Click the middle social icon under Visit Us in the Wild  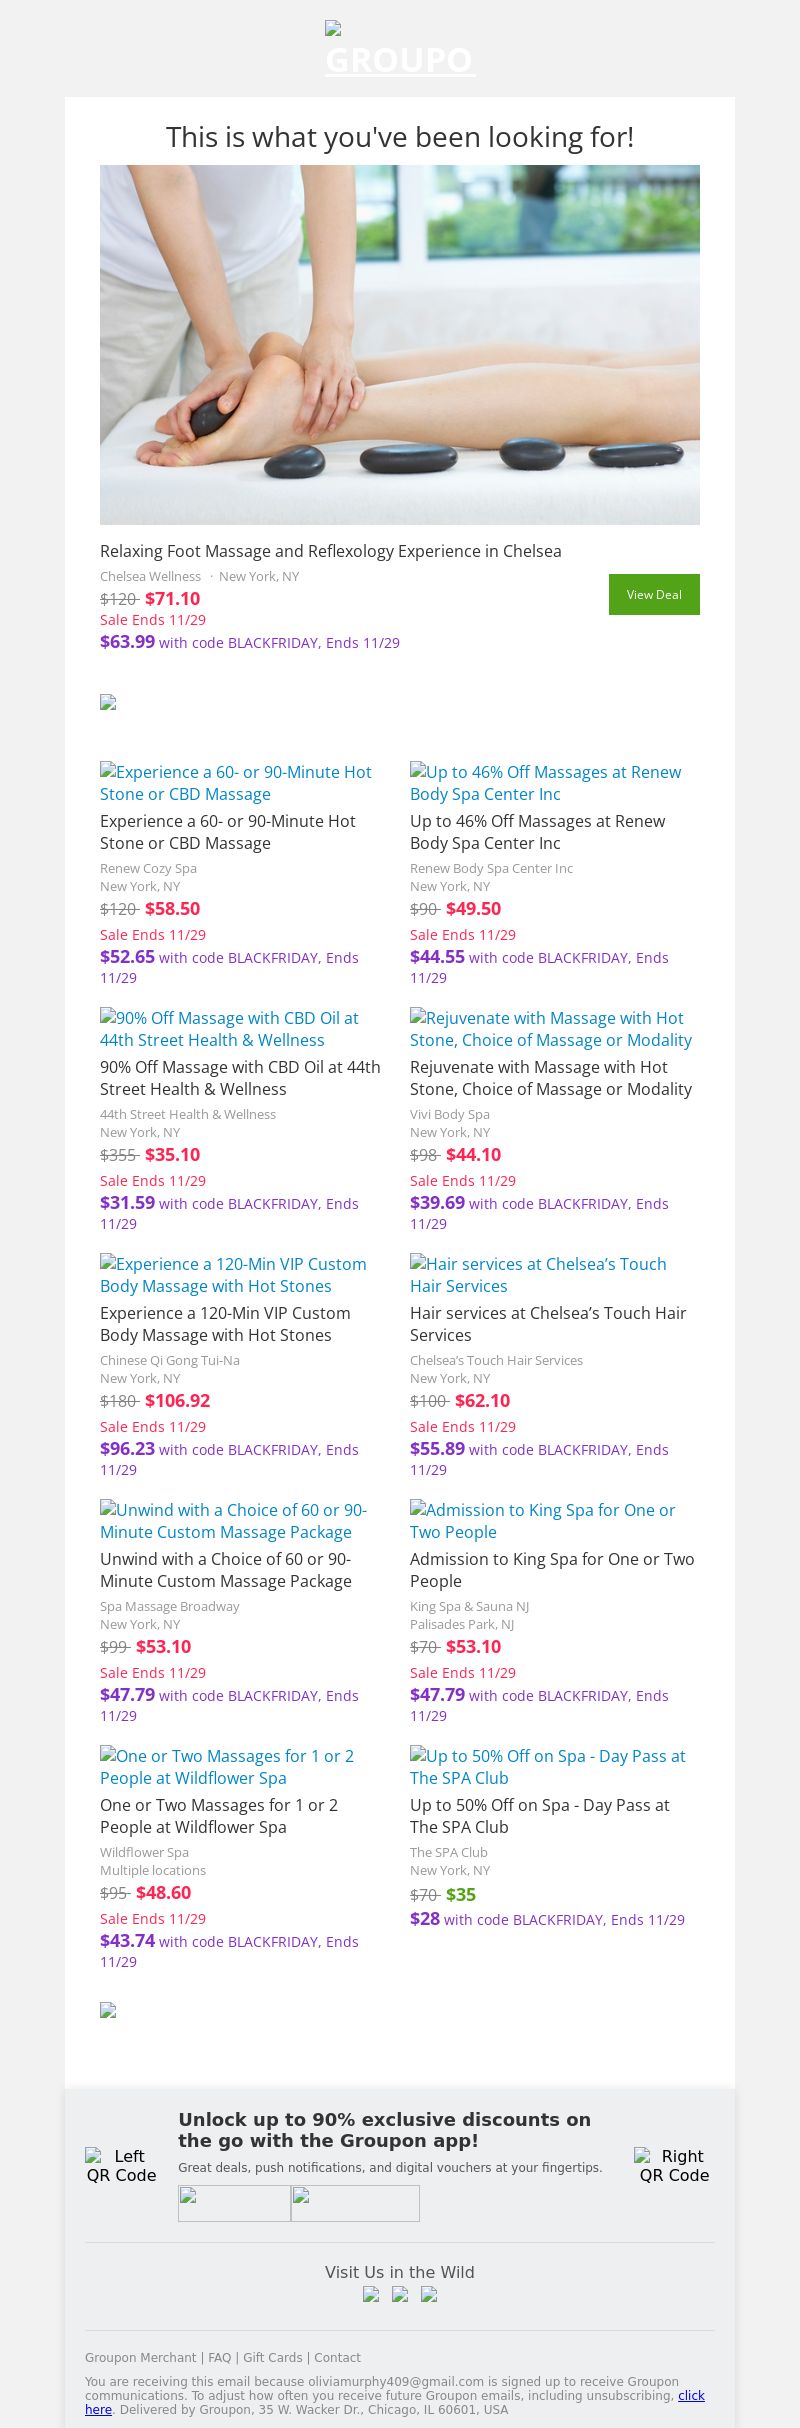click(x=400, y=2295)
